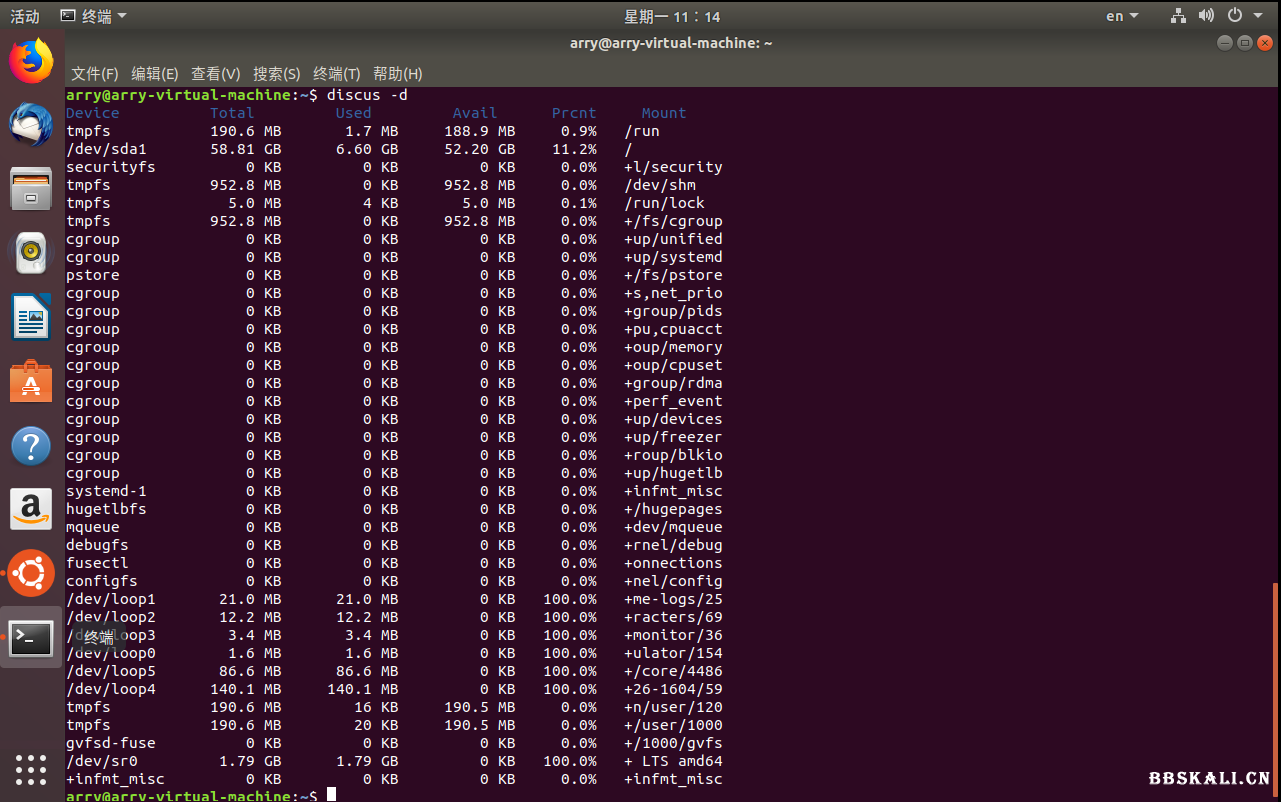
Task: Open the 帮助(H) menu
Action: click(x=398, y=74)
